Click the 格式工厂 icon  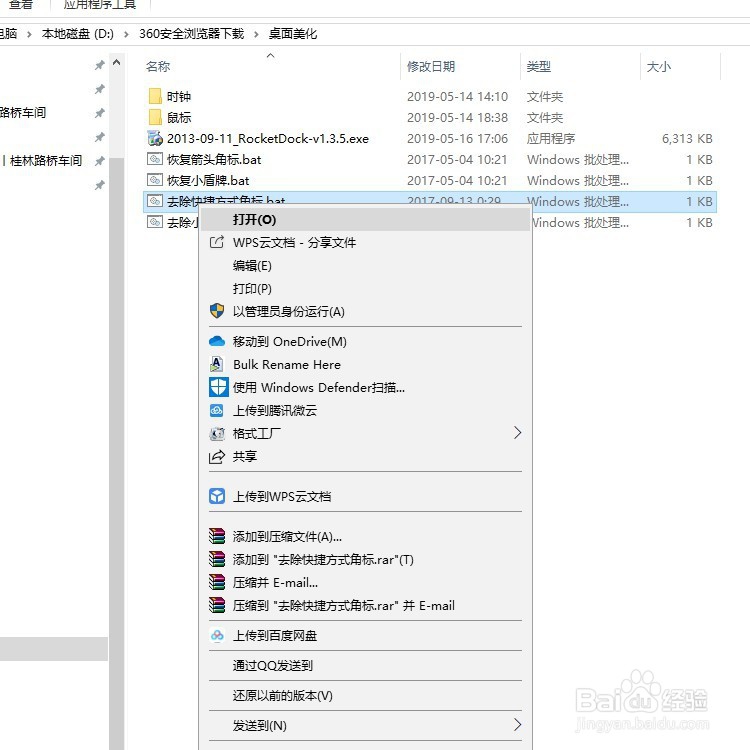(x=217, y=433)
